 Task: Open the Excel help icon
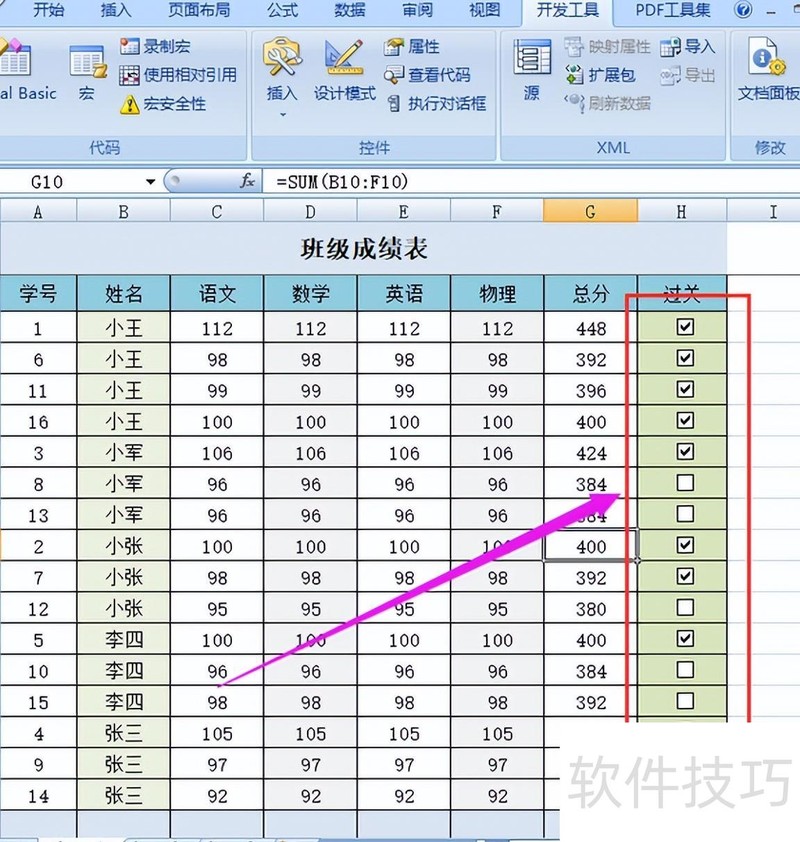point(743,9)
